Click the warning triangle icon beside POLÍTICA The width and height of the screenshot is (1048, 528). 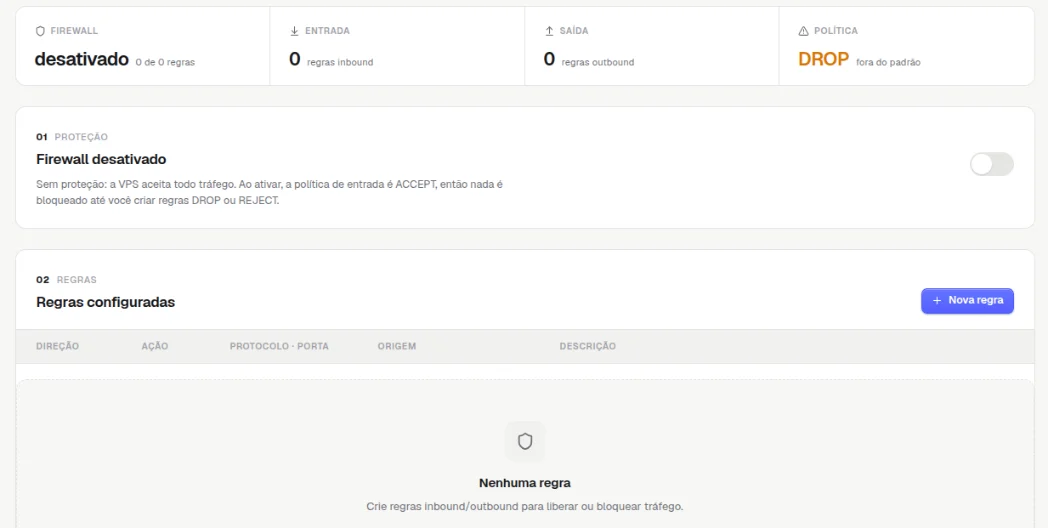pyautogui.click(x=803, y=31)
